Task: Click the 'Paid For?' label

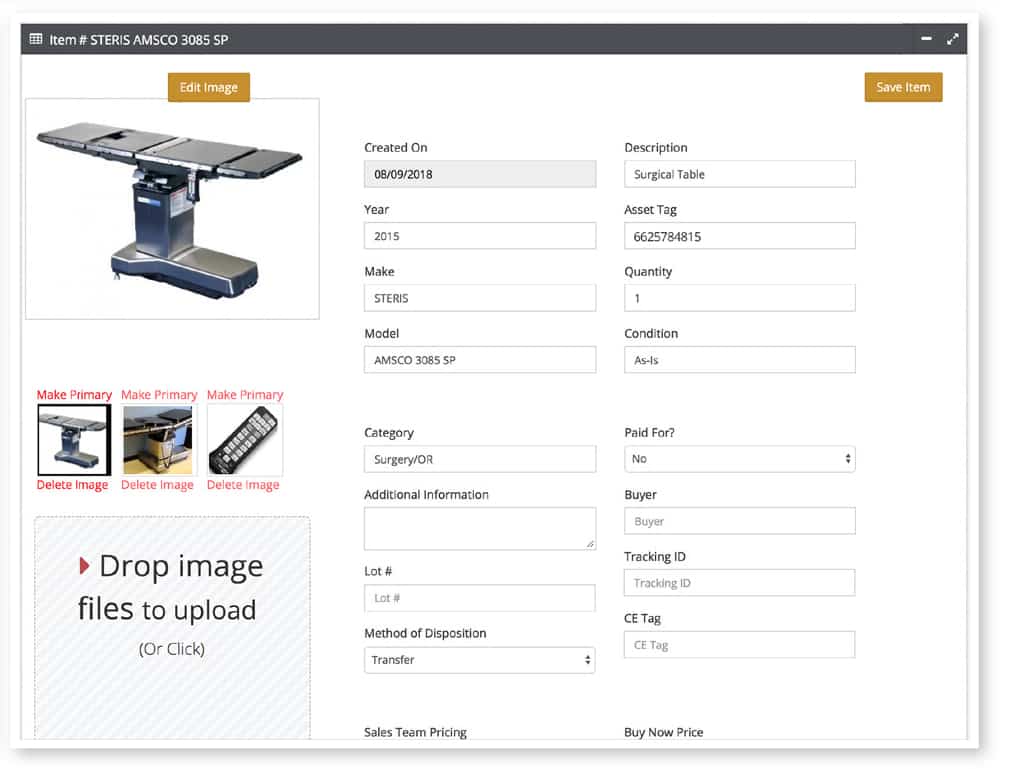Action: coord(649,432)
